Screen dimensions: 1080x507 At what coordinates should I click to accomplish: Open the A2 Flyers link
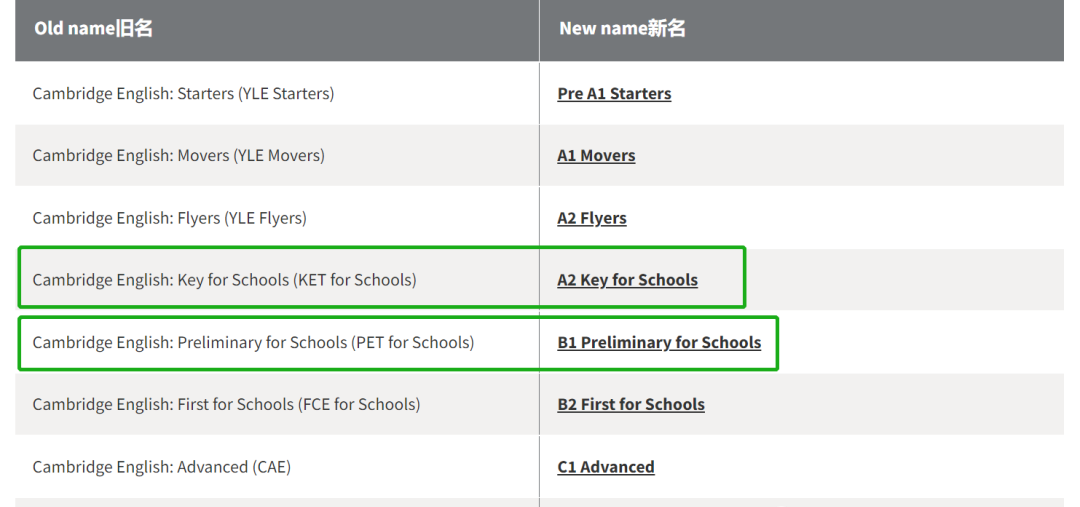coord(592,218)
